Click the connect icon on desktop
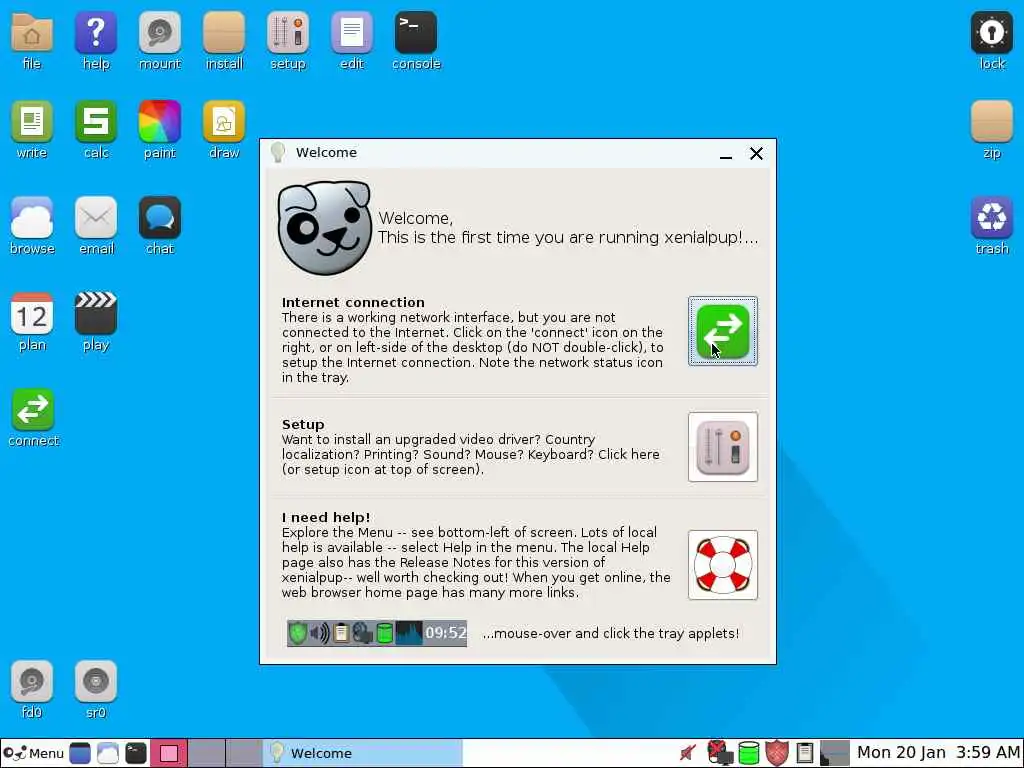The width and height of the screenshot is (1024, 768). pyautogui.click(x=33, y=409)
